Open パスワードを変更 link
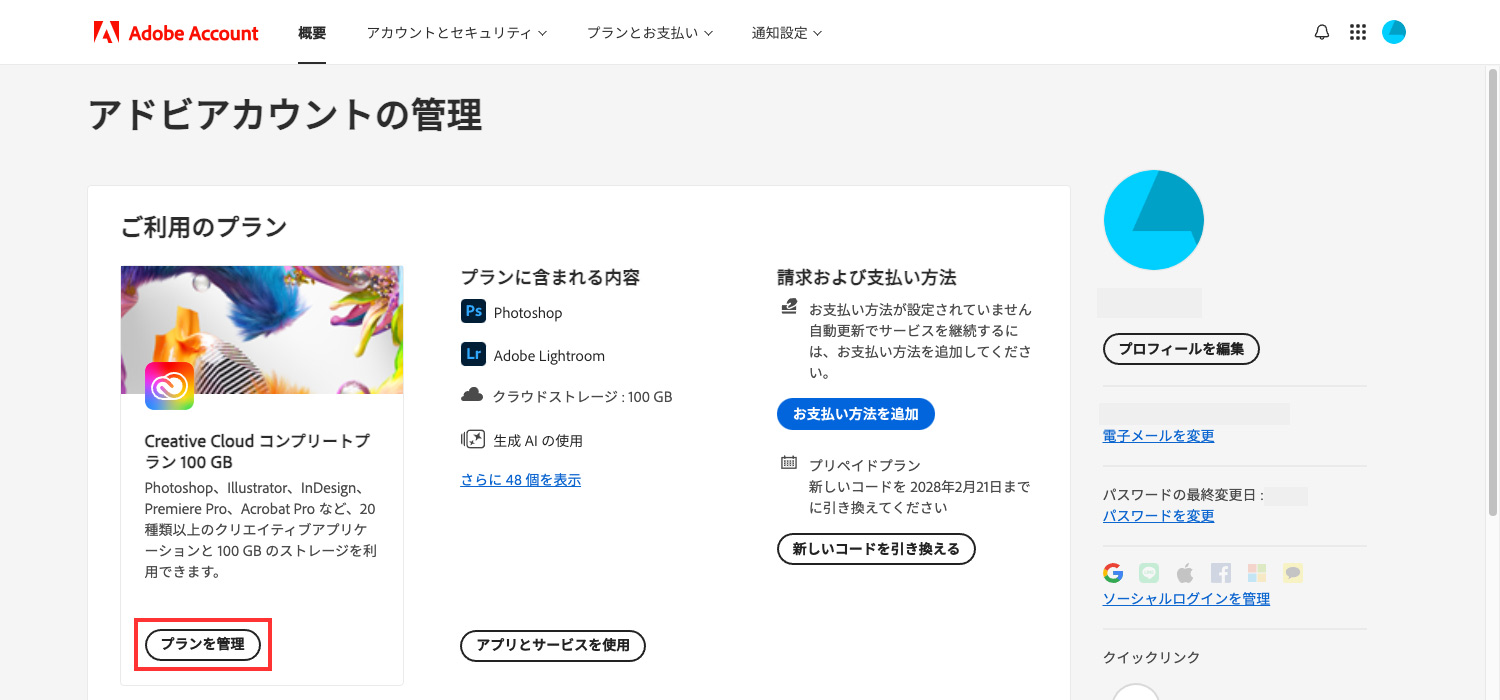Viewport: 1500px width, 700px height. pos(1158,516)
